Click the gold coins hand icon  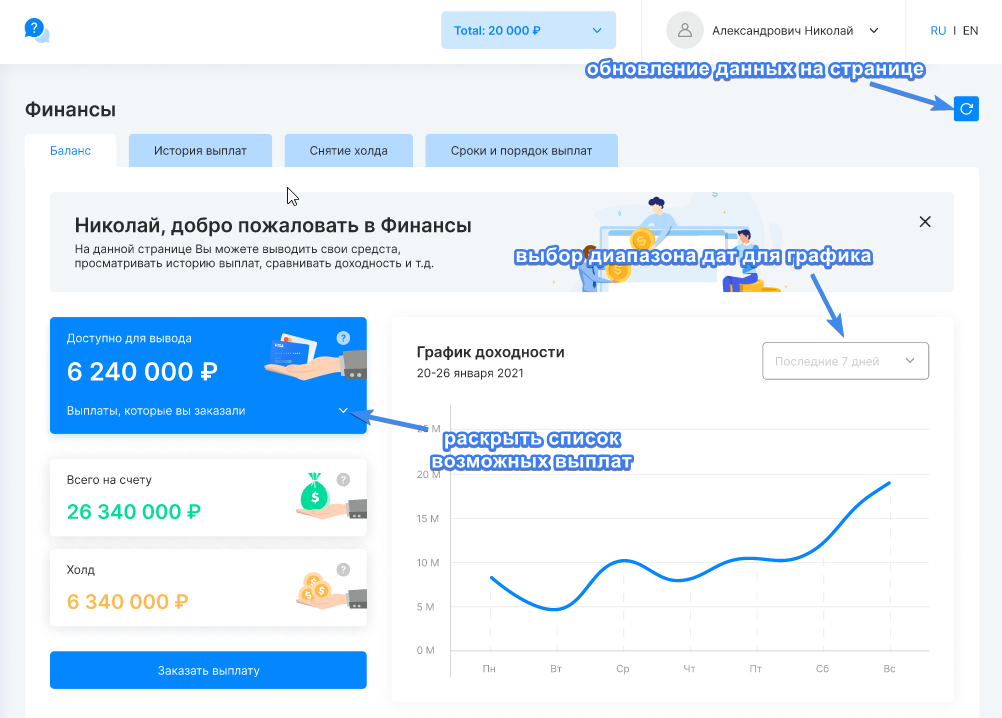316,588
